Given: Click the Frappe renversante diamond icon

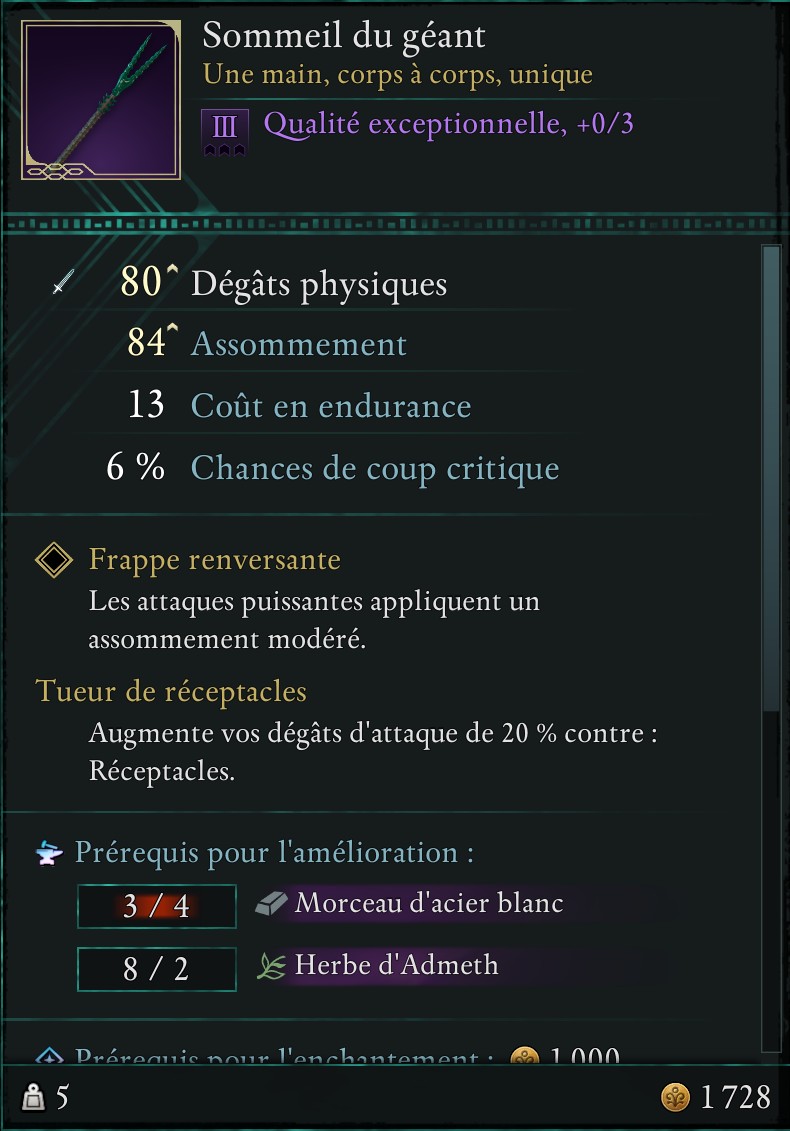Looking at the screenshot, I should [53, 560].
